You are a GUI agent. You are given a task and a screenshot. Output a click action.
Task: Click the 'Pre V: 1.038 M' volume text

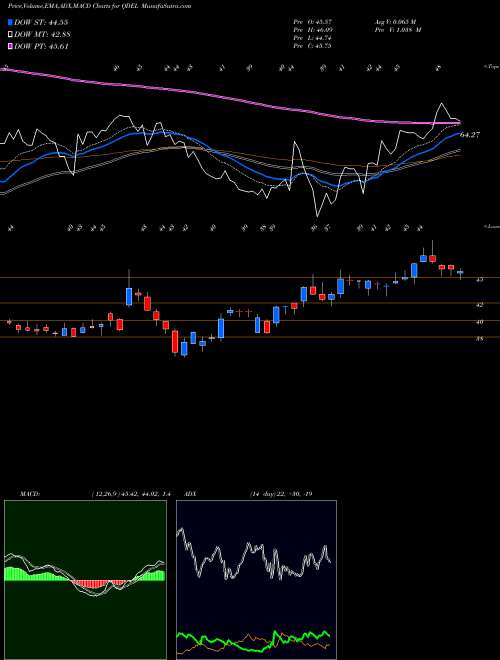[x=397, y=30]
